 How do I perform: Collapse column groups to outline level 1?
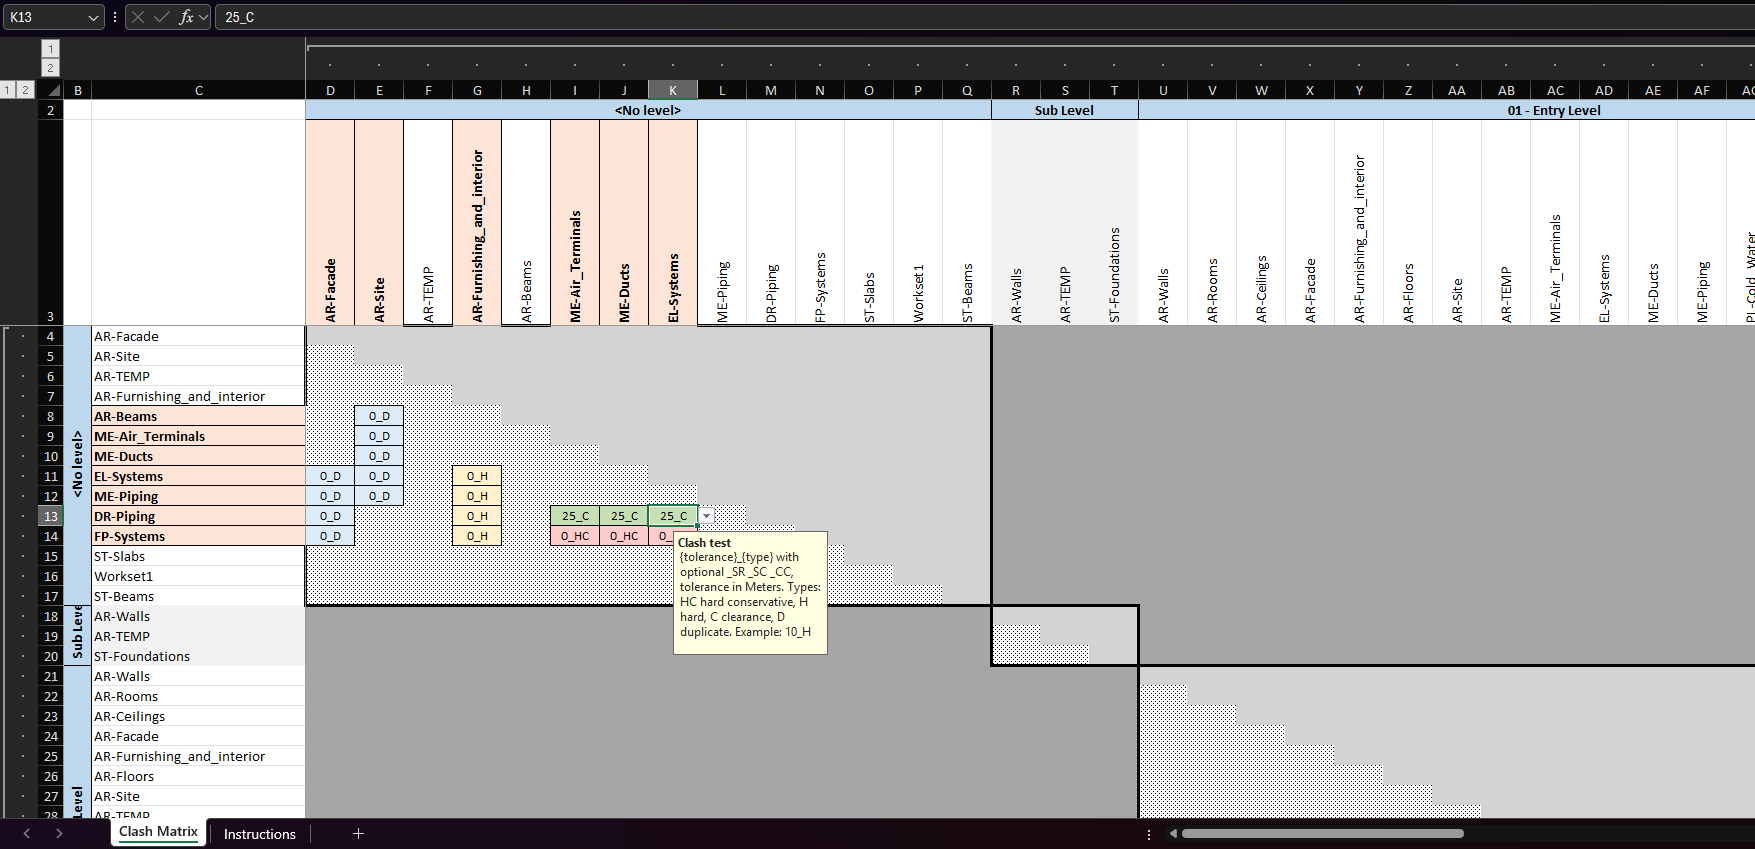coord(51,48)
